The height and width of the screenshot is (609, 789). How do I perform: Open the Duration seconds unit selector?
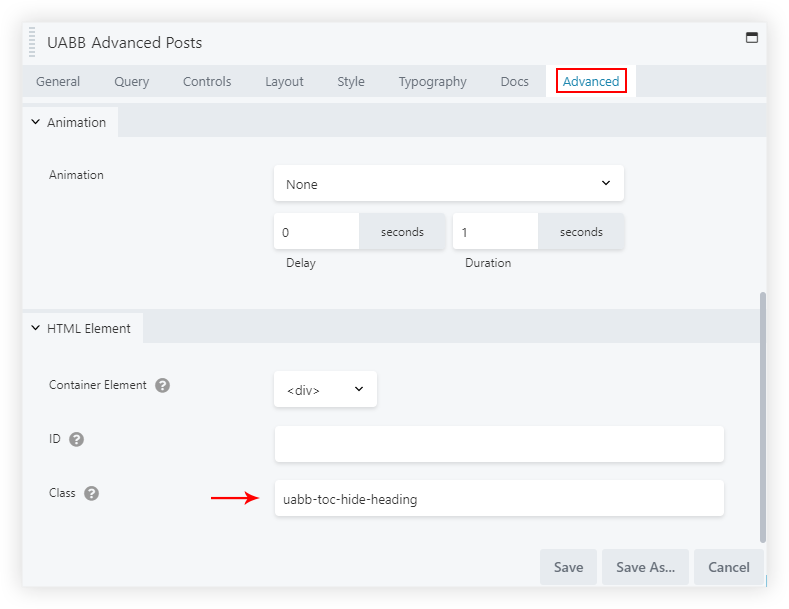point(581,232)
